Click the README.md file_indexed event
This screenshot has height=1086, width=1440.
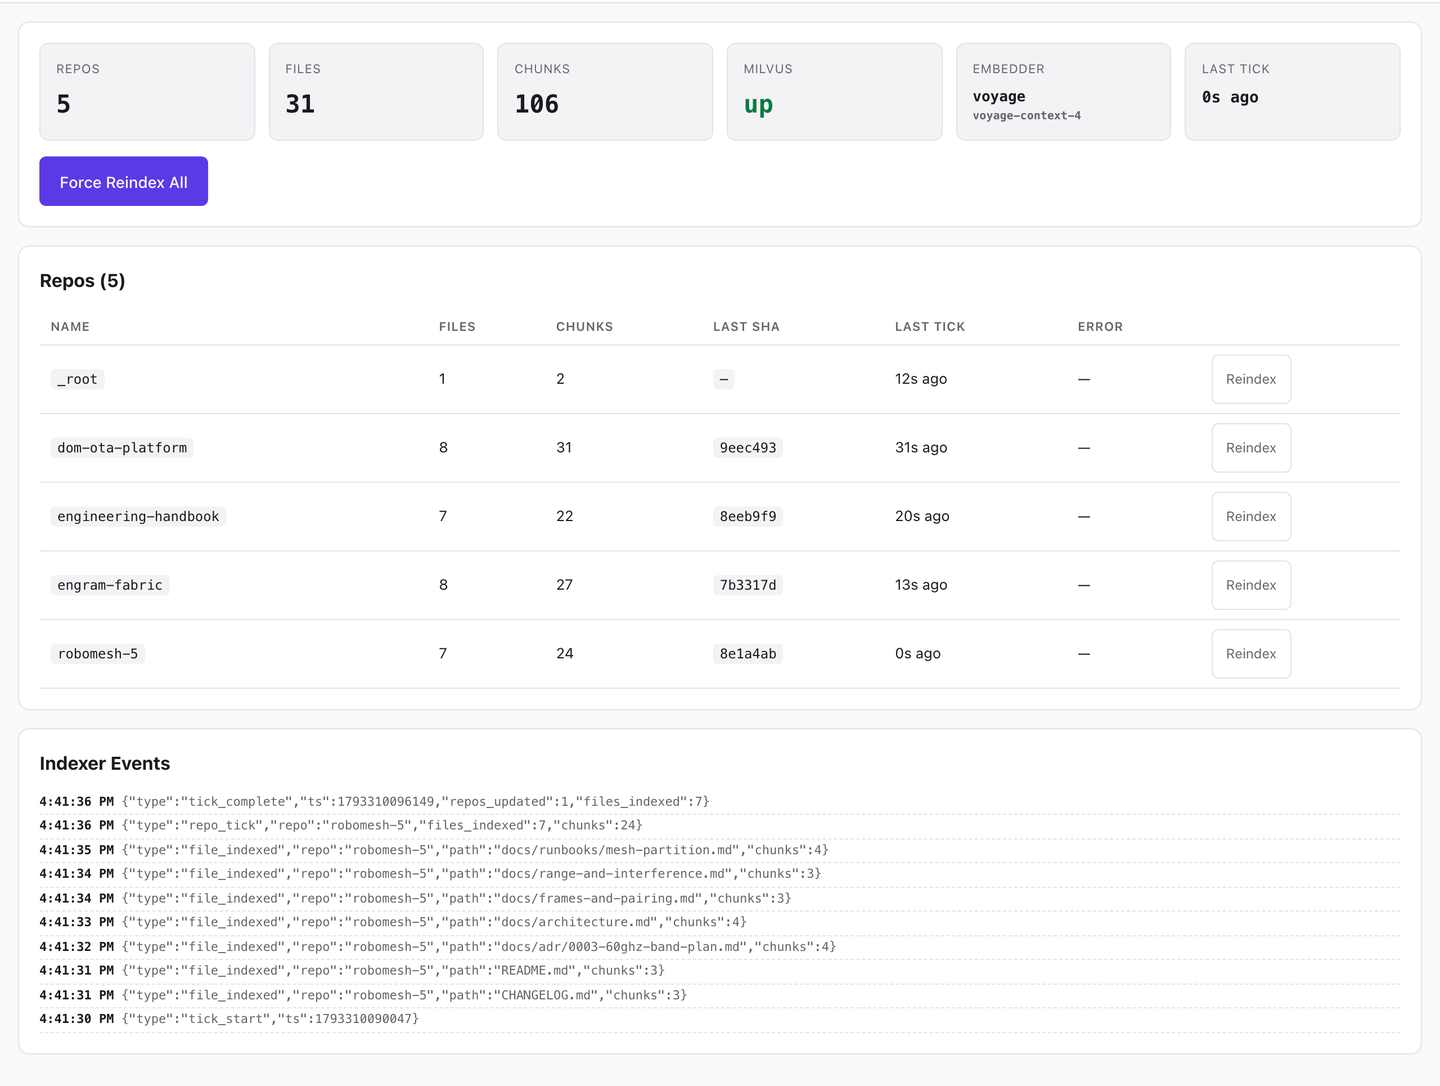click(x=720, y=971)
